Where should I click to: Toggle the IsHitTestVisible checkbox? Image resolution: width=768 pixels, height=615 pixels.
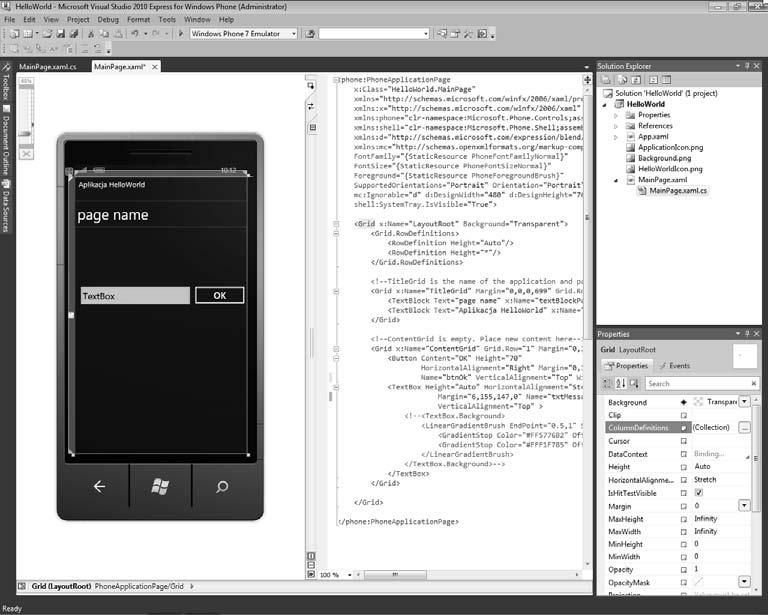(x=699, y=493)
